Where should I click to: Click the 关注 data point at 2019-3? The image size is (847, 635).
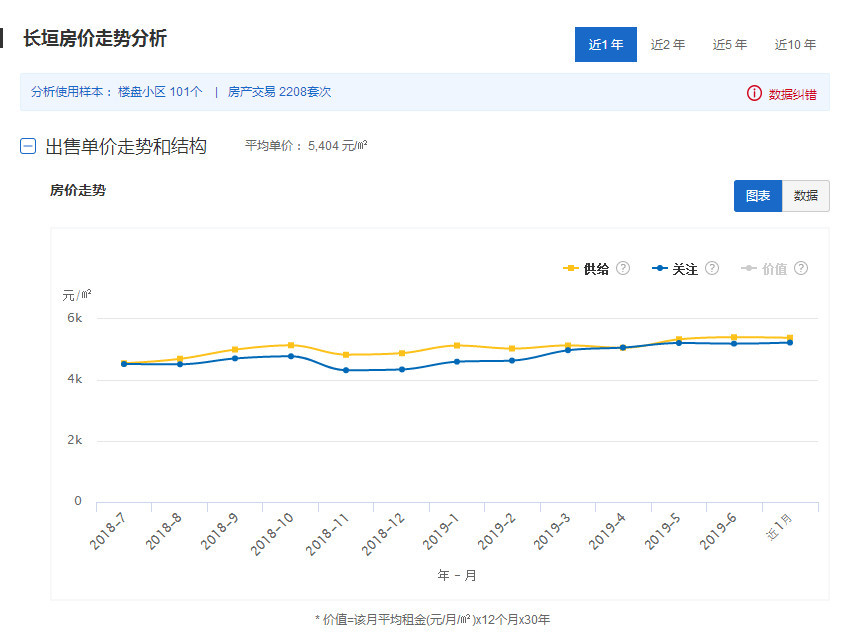click(568, 350)
